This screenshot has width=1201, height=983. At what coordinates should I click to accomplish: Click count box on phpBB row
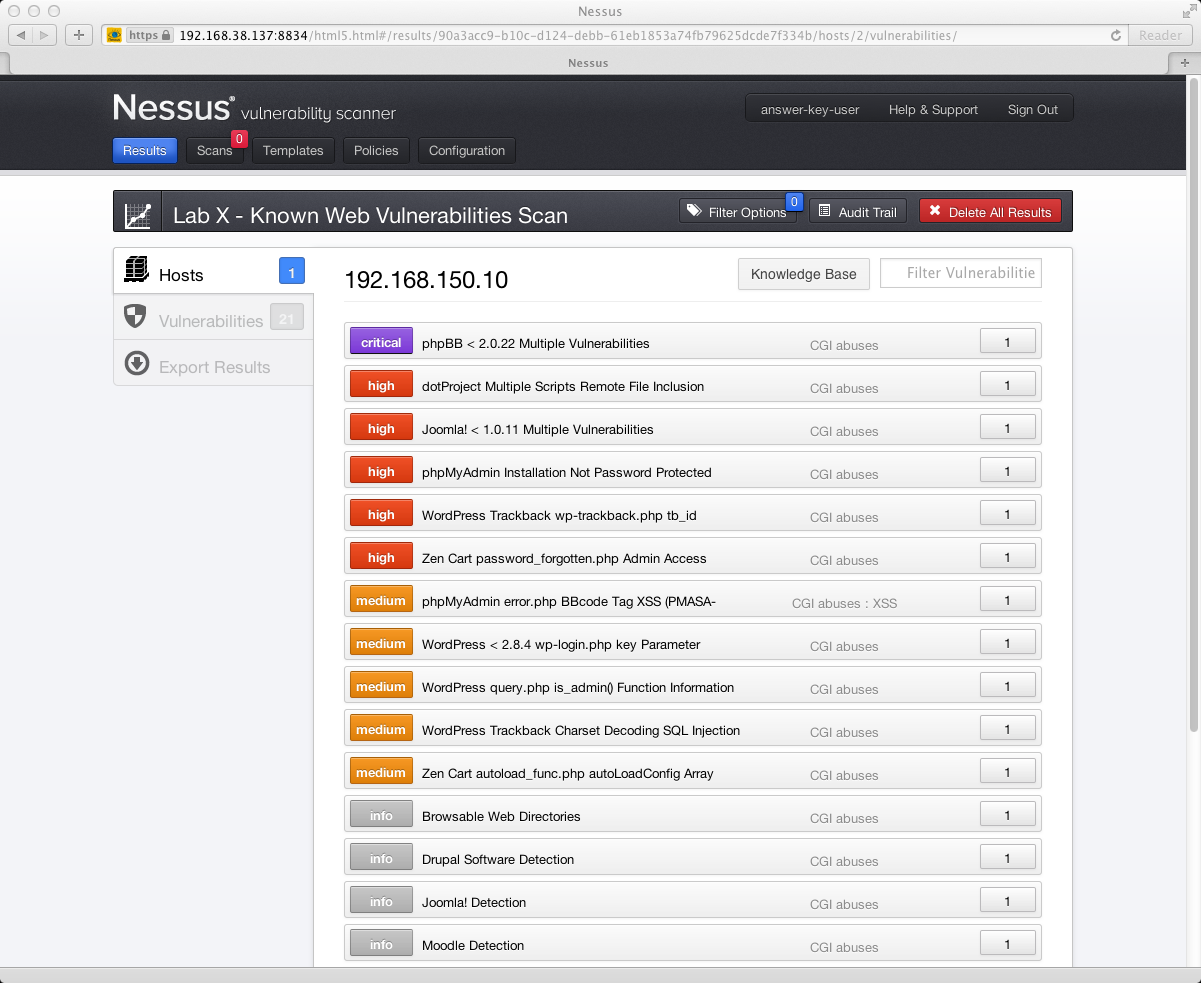1007,342
